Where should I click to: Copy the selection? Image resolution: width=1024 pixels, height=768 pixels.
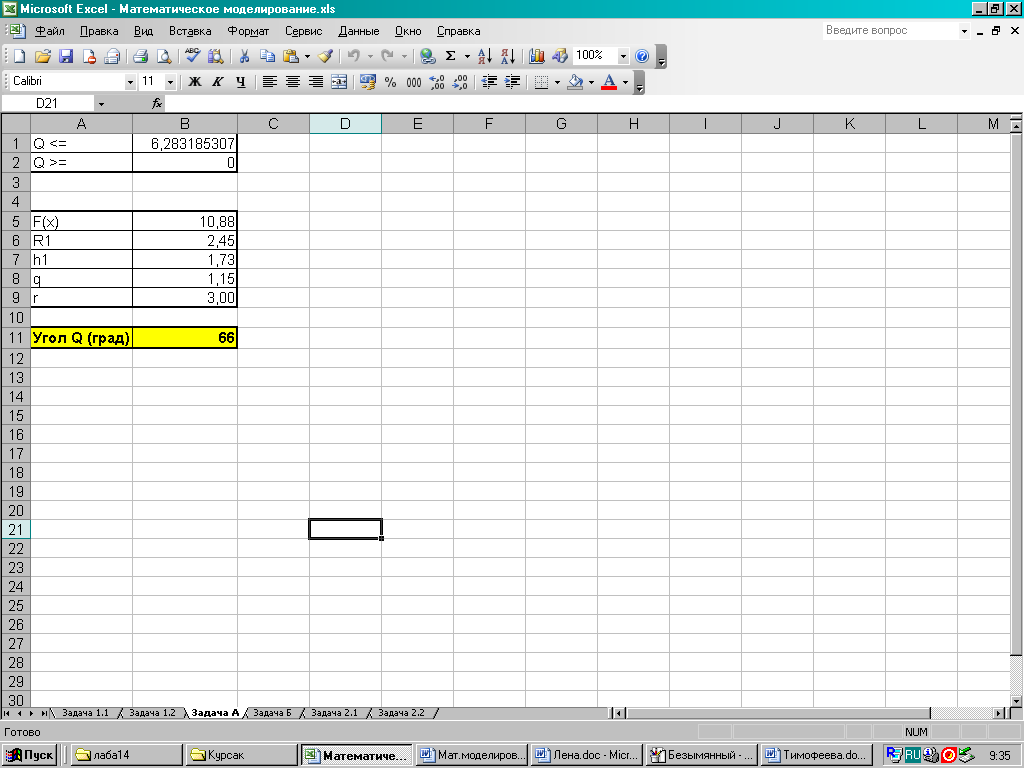[267, 56]
